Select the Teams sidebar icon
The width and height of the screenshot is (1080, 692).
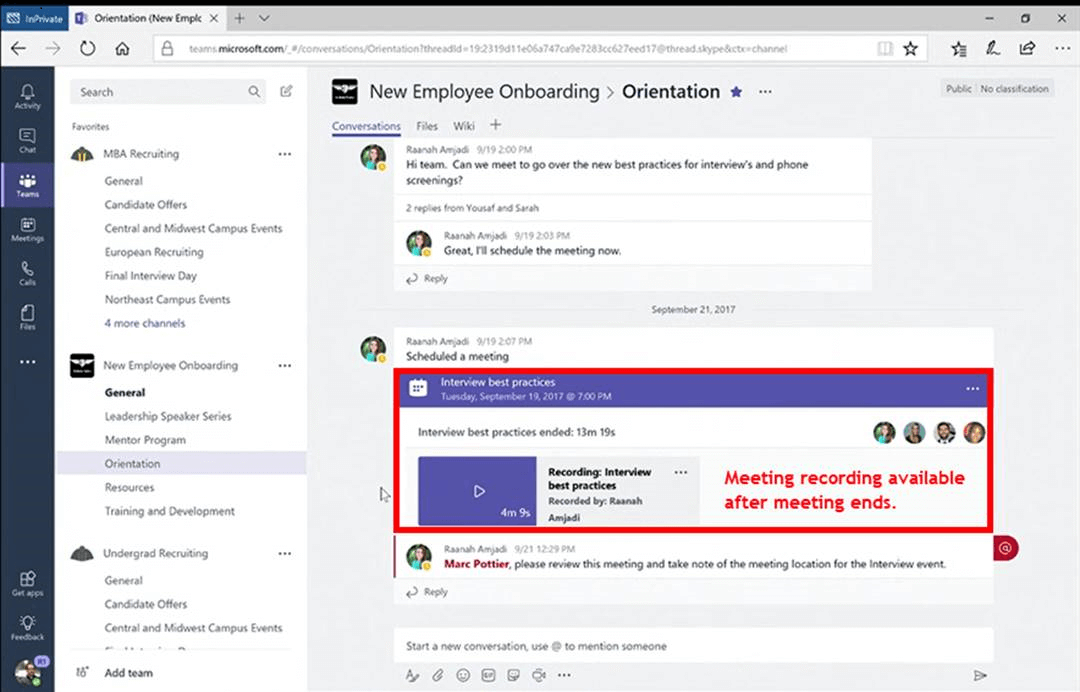click(x=28, y=185)
